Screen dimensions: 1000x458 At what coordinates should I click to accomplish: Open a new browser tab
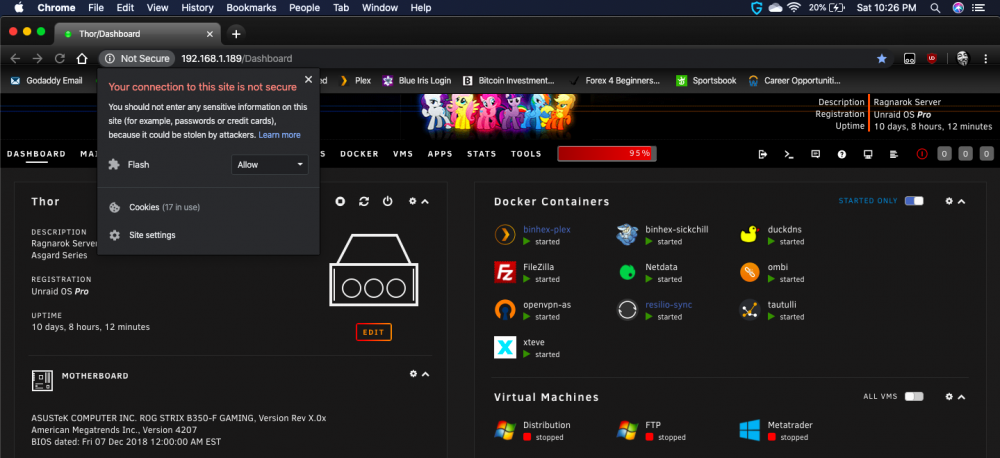236,34
